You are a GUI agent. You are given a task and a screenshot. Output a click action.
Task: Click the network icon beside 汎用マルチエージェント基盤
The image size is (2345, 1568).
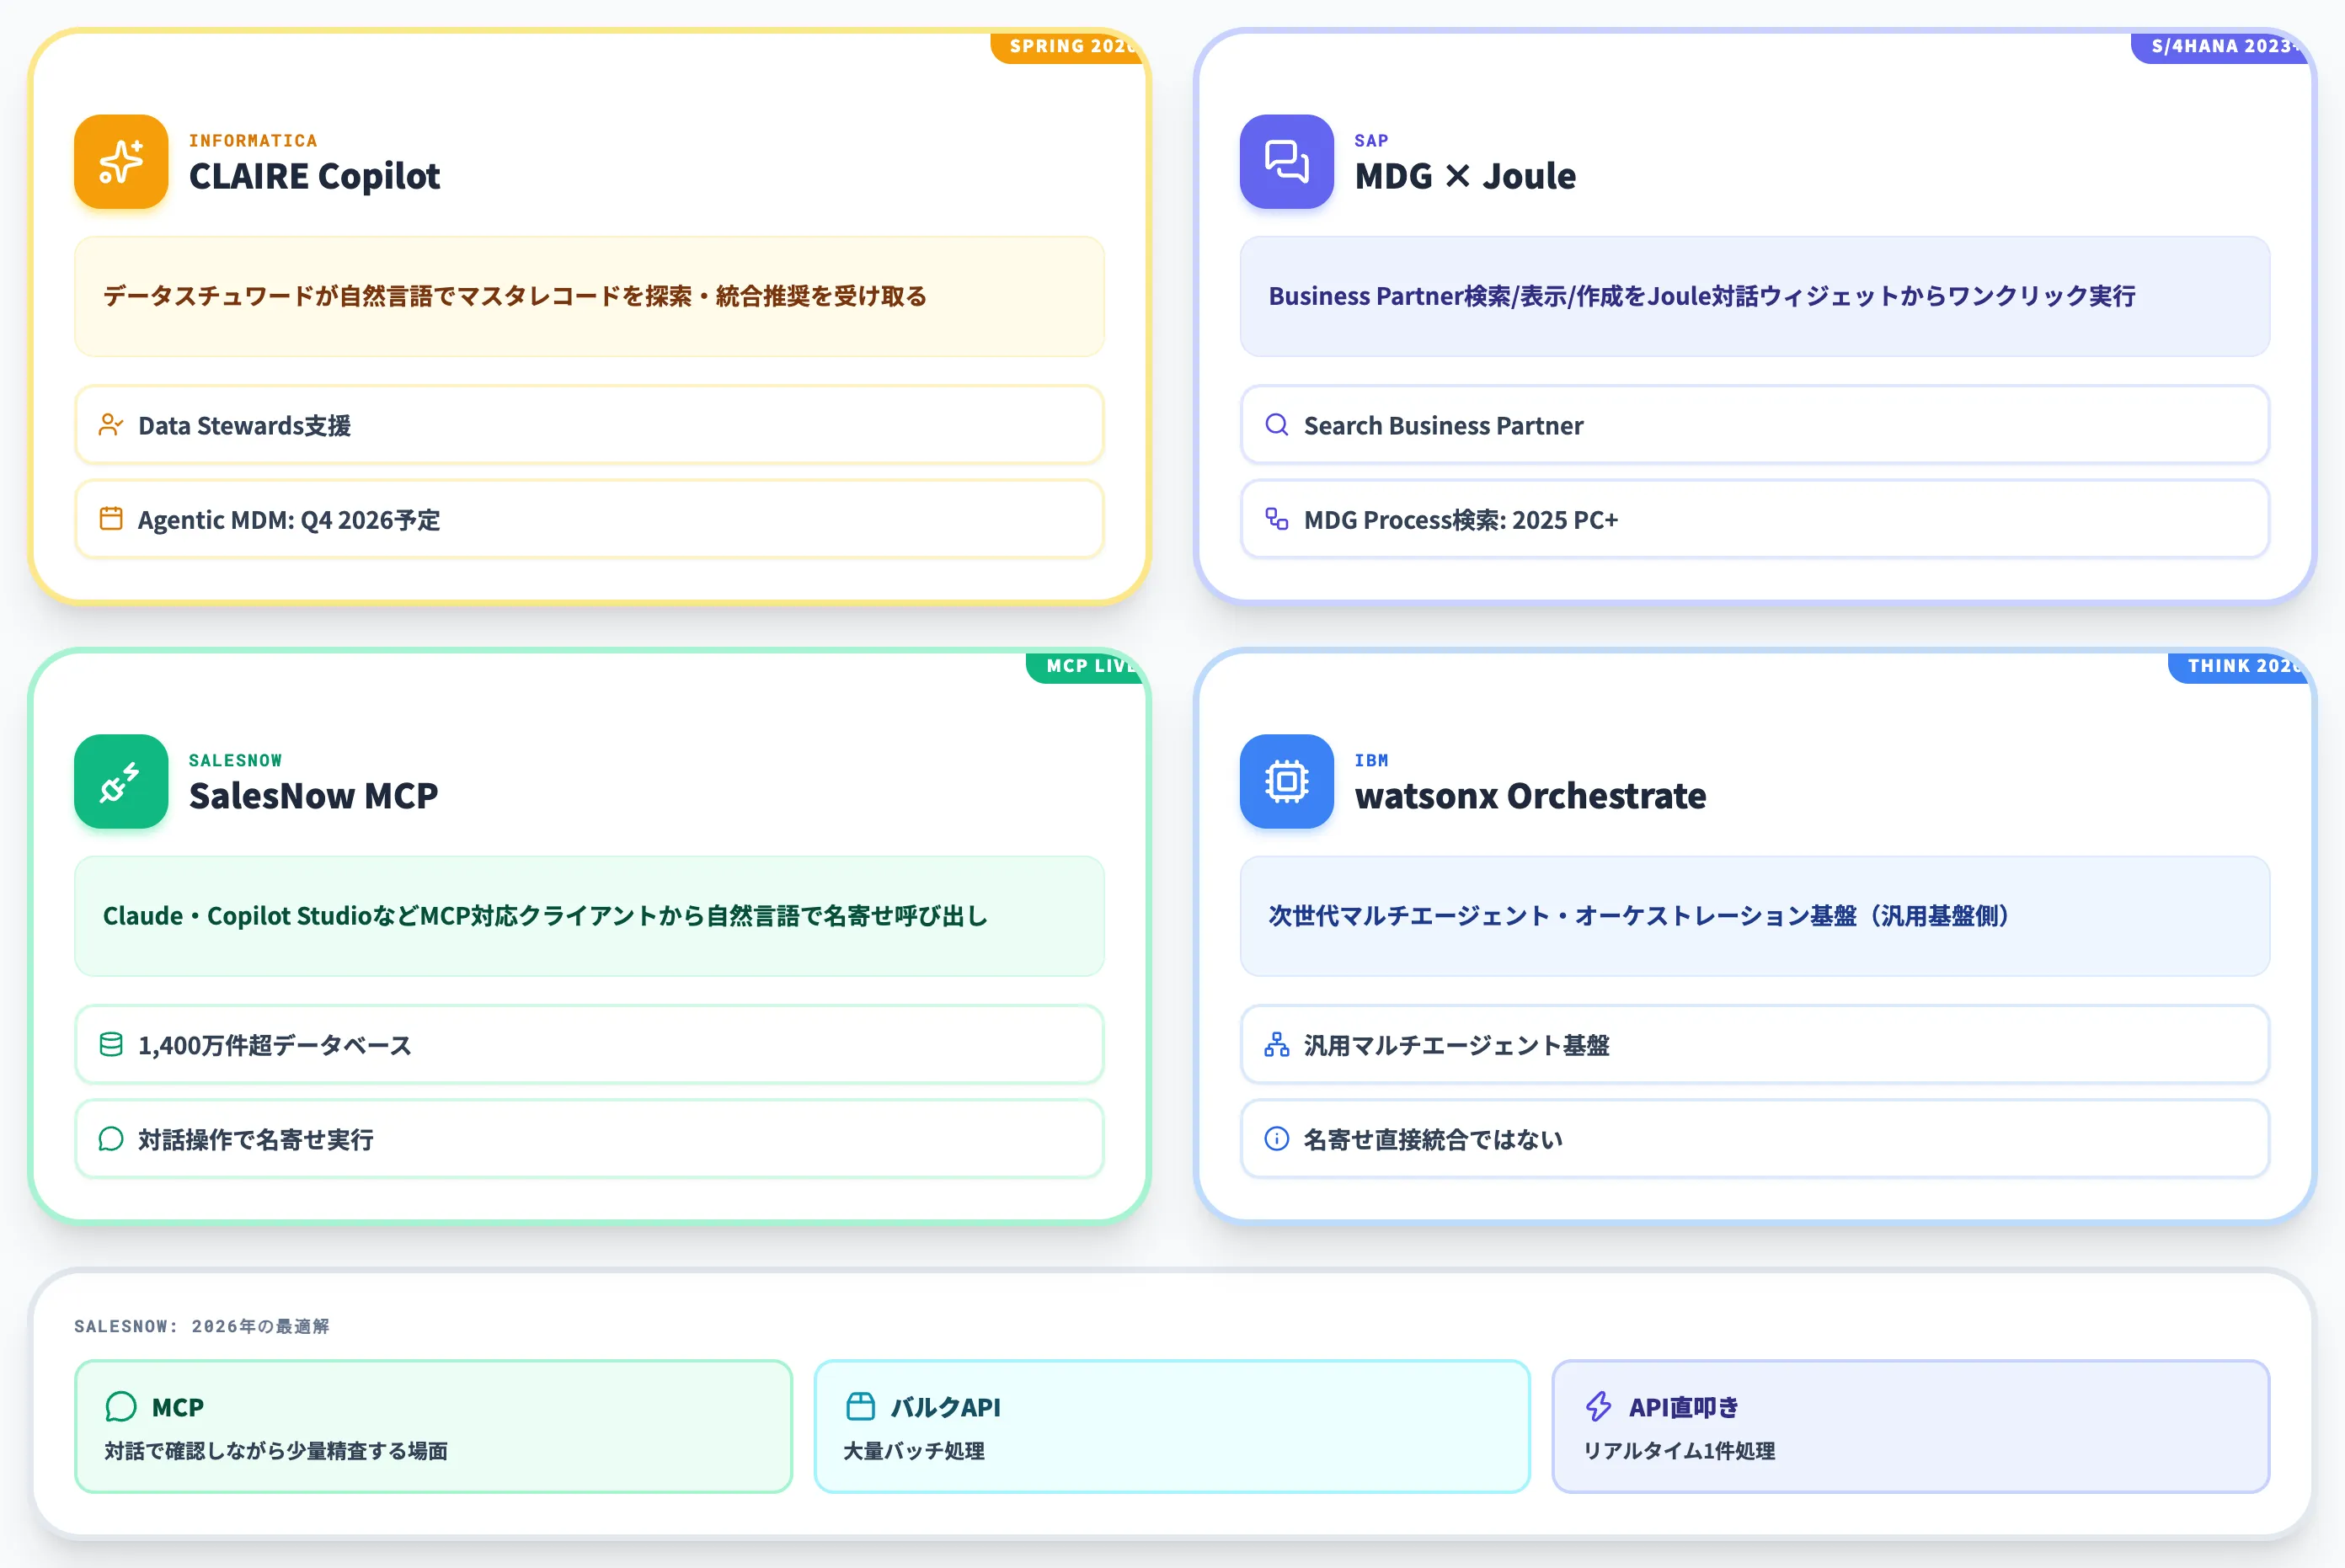click(1276, 1045)
